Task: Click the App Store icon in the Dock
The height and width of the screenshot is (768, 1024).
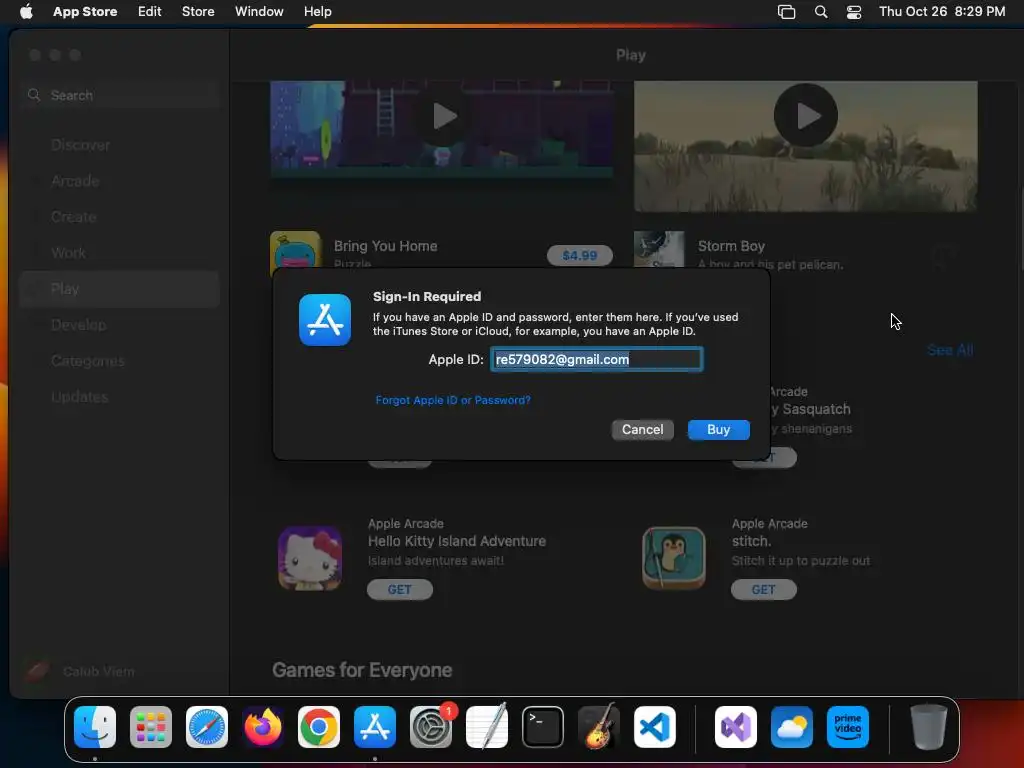Action: coord(375,727)
